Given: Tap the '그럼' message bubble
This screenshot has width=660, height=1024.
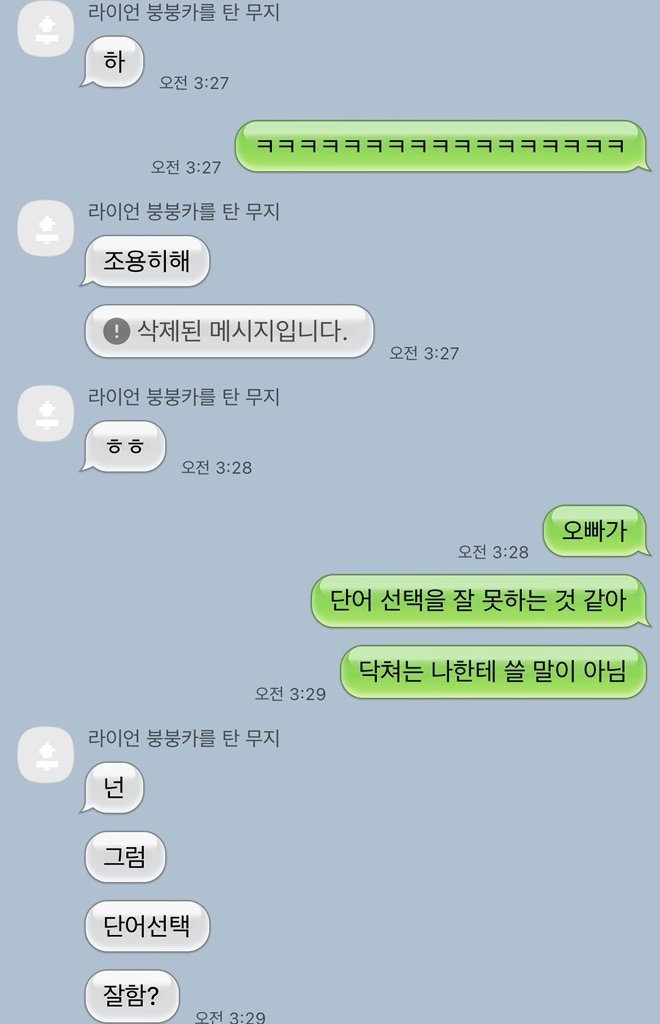Looking at the screenshot, I should tap(125, 857).
